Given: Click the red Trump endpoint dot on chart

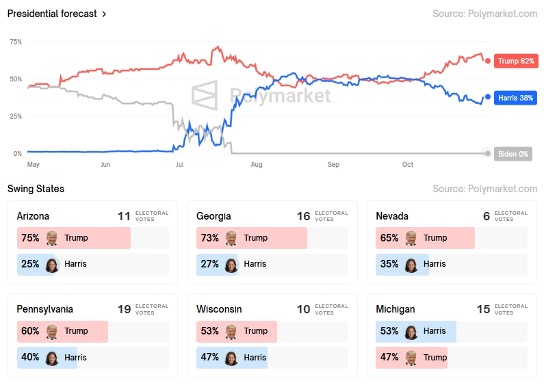Looking at the screenshot, I should tap(487, 61).
